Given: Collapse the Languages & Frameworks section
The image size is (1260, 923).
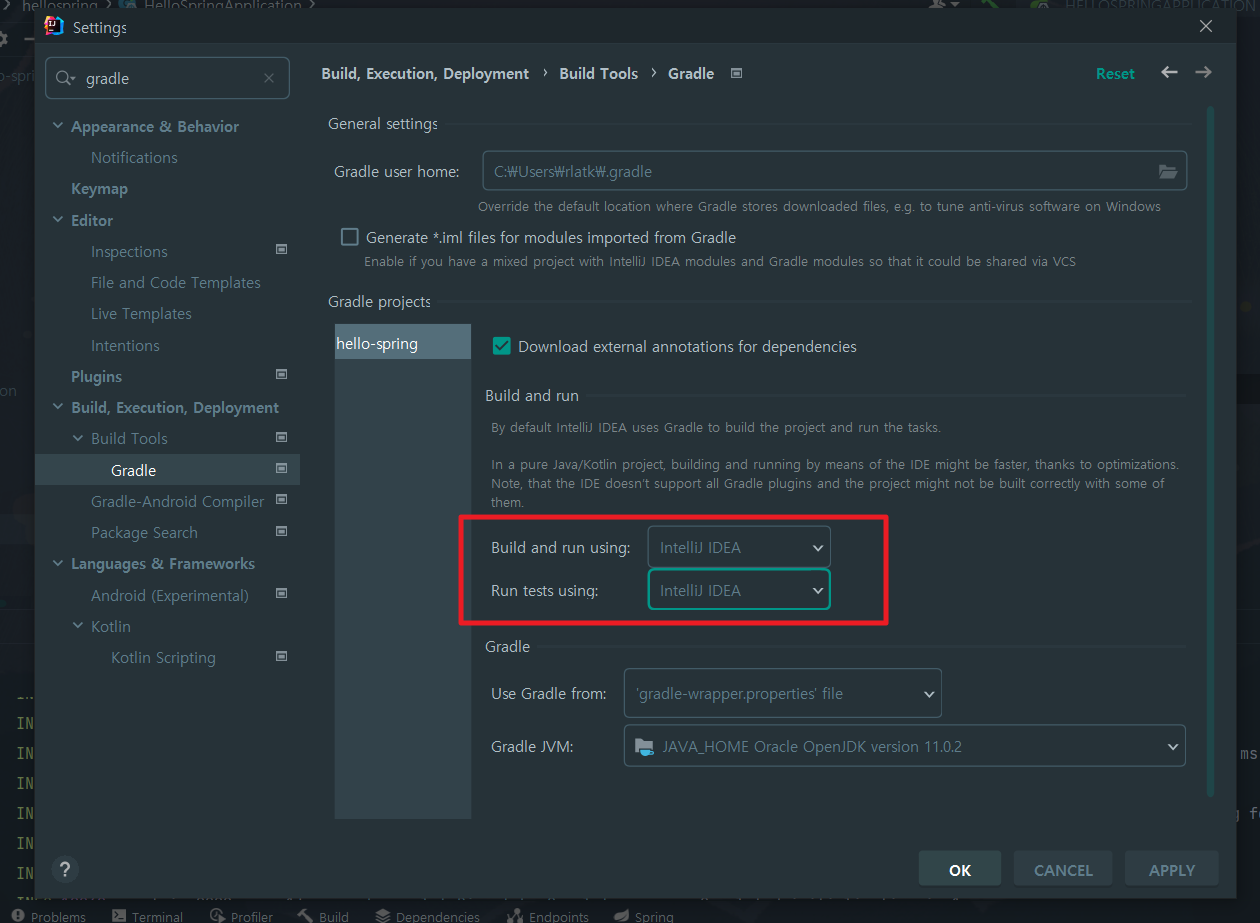Looking at the screenshot, I should [58, 564].
